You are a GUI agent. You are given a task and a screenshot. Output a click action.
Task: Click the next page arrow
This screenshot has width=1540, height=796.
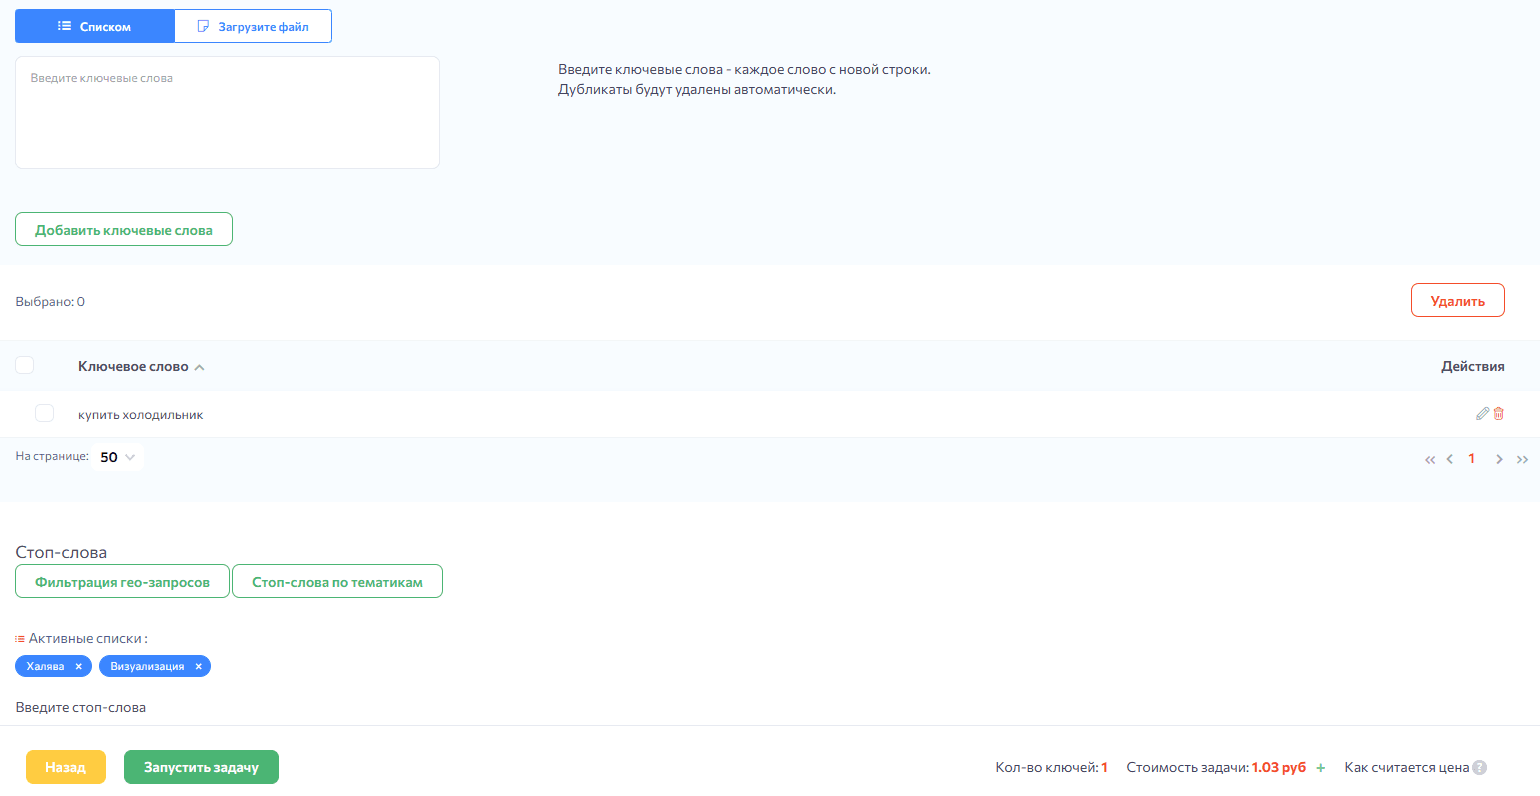point(1499,459)
